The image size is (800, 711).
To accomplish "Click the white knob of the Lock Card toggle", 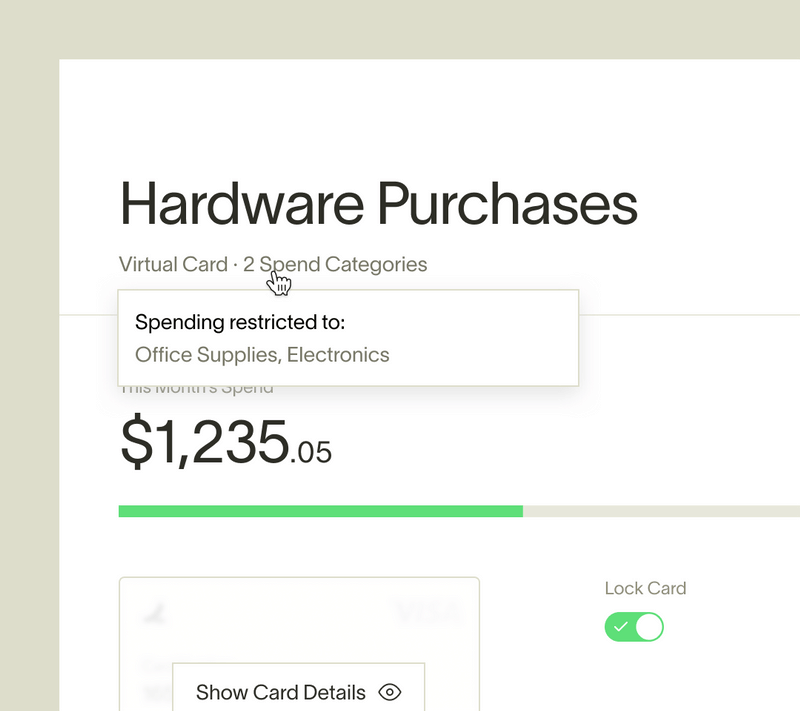I will 649,627.
